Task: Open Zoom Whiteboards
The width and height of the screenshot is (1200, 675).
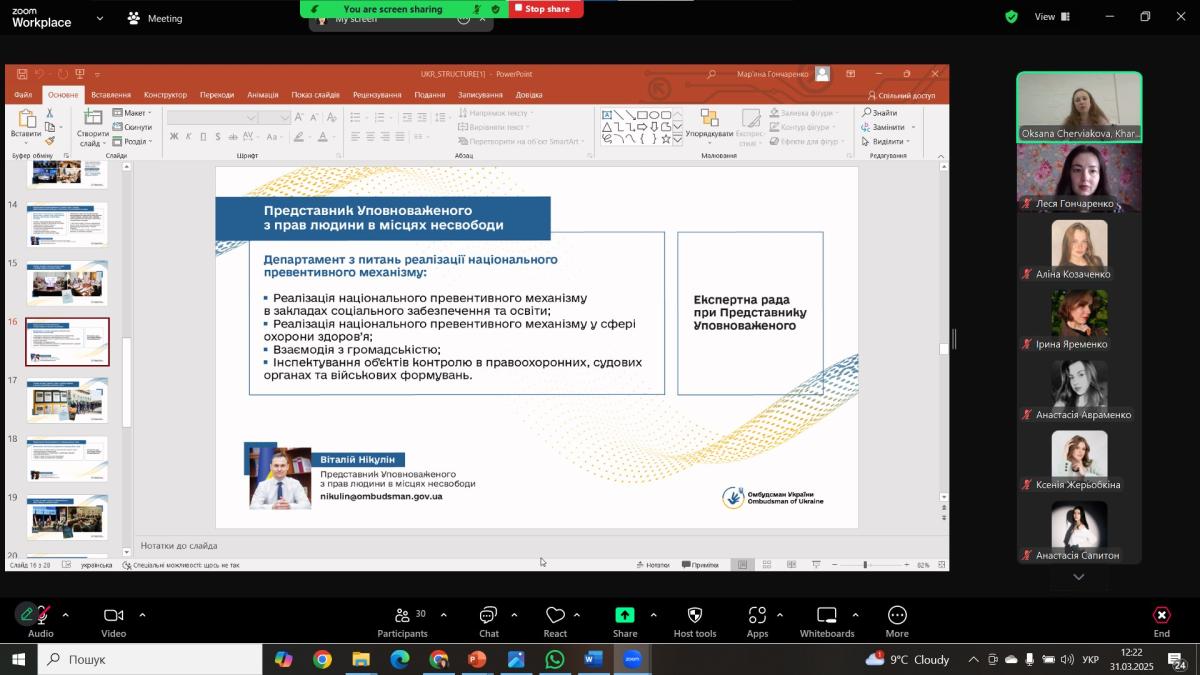Action: pyautogui.click(x=826, y=616)
